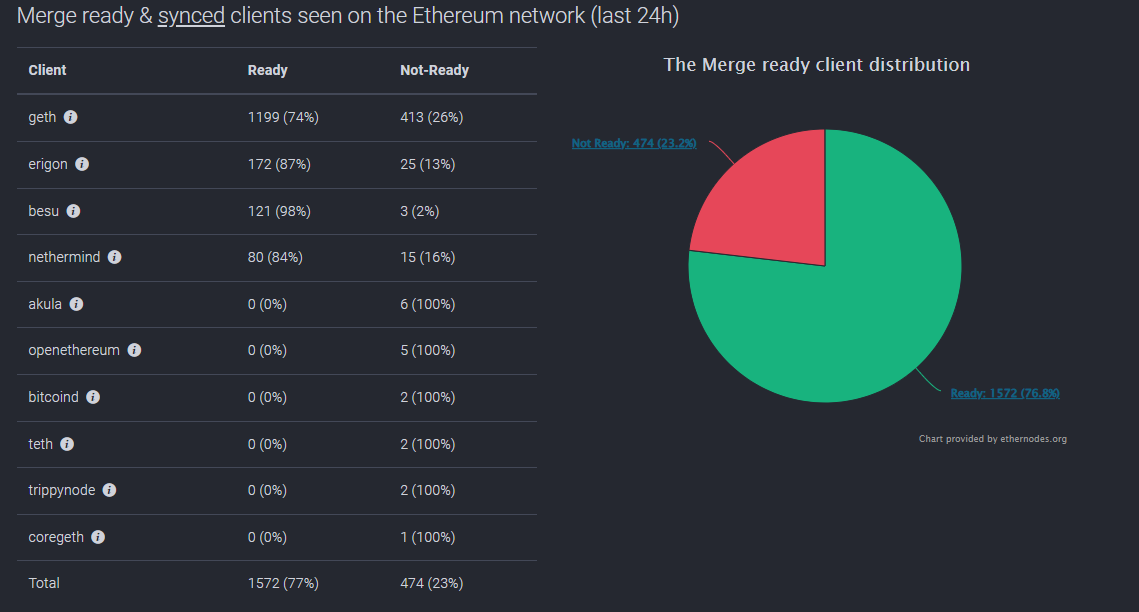
Task: Click the info icon next to geth
Action: [x=70, y=117]
